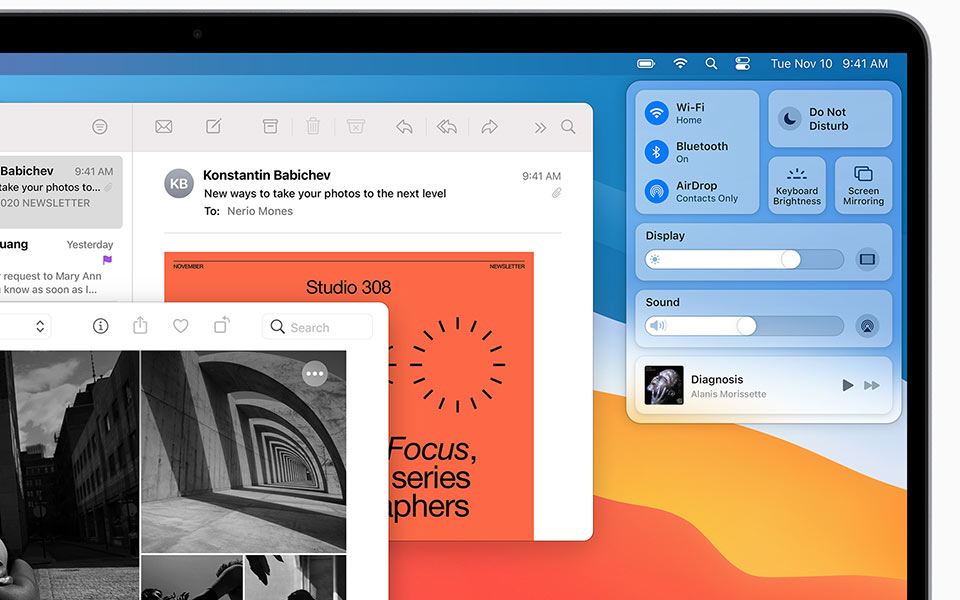Forward the email in Mail toolbar
This screenshot has height=600, width=960.
pos(489,127)
